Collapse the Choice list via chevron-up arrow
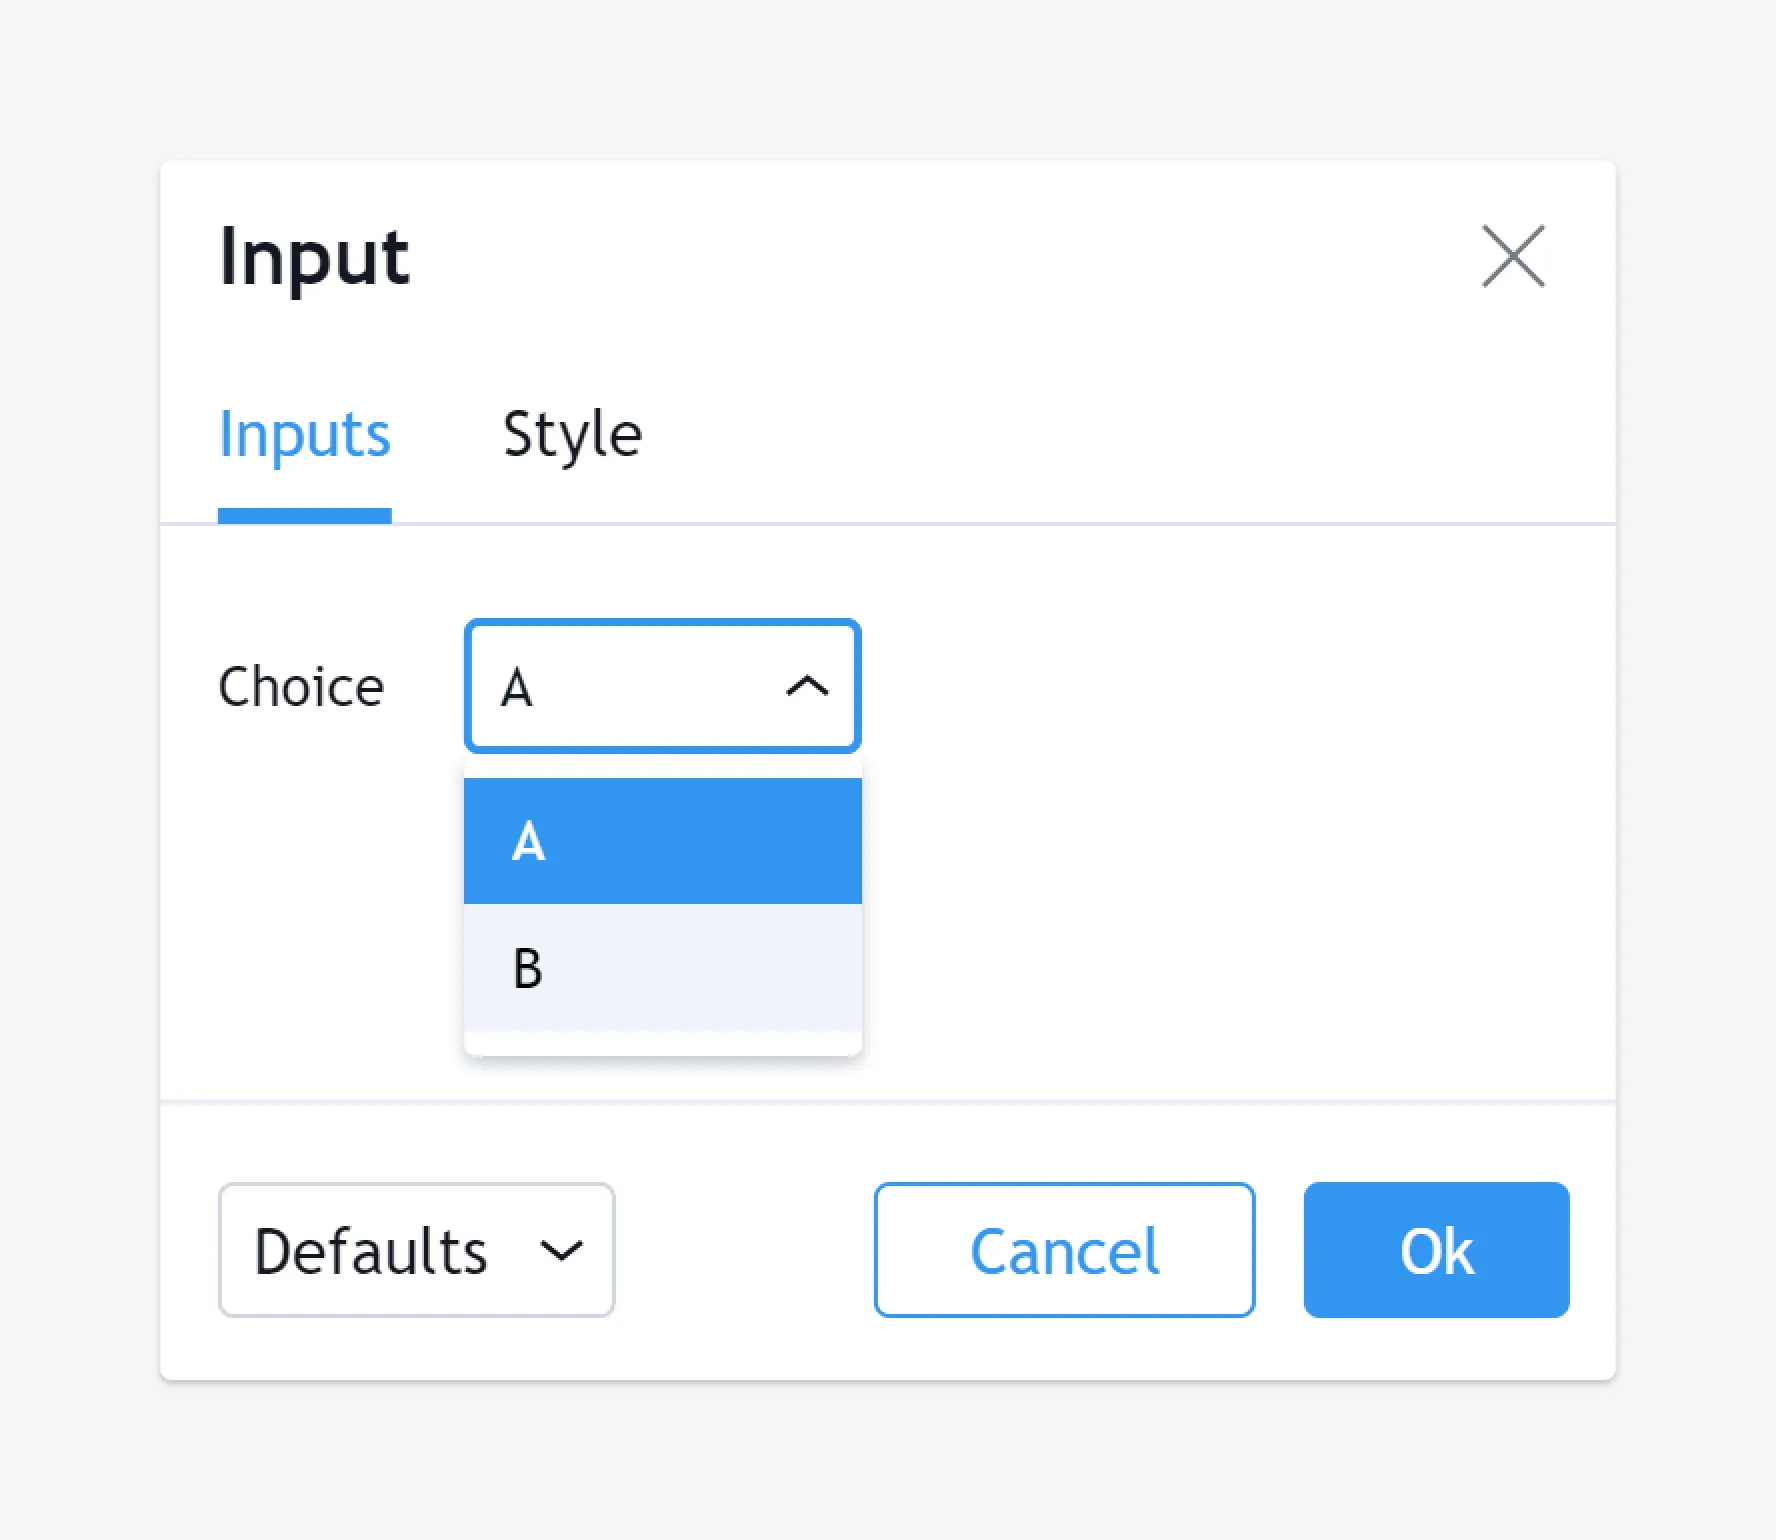This screenshot has height=1540, width=1776. [x=807, y=687]
